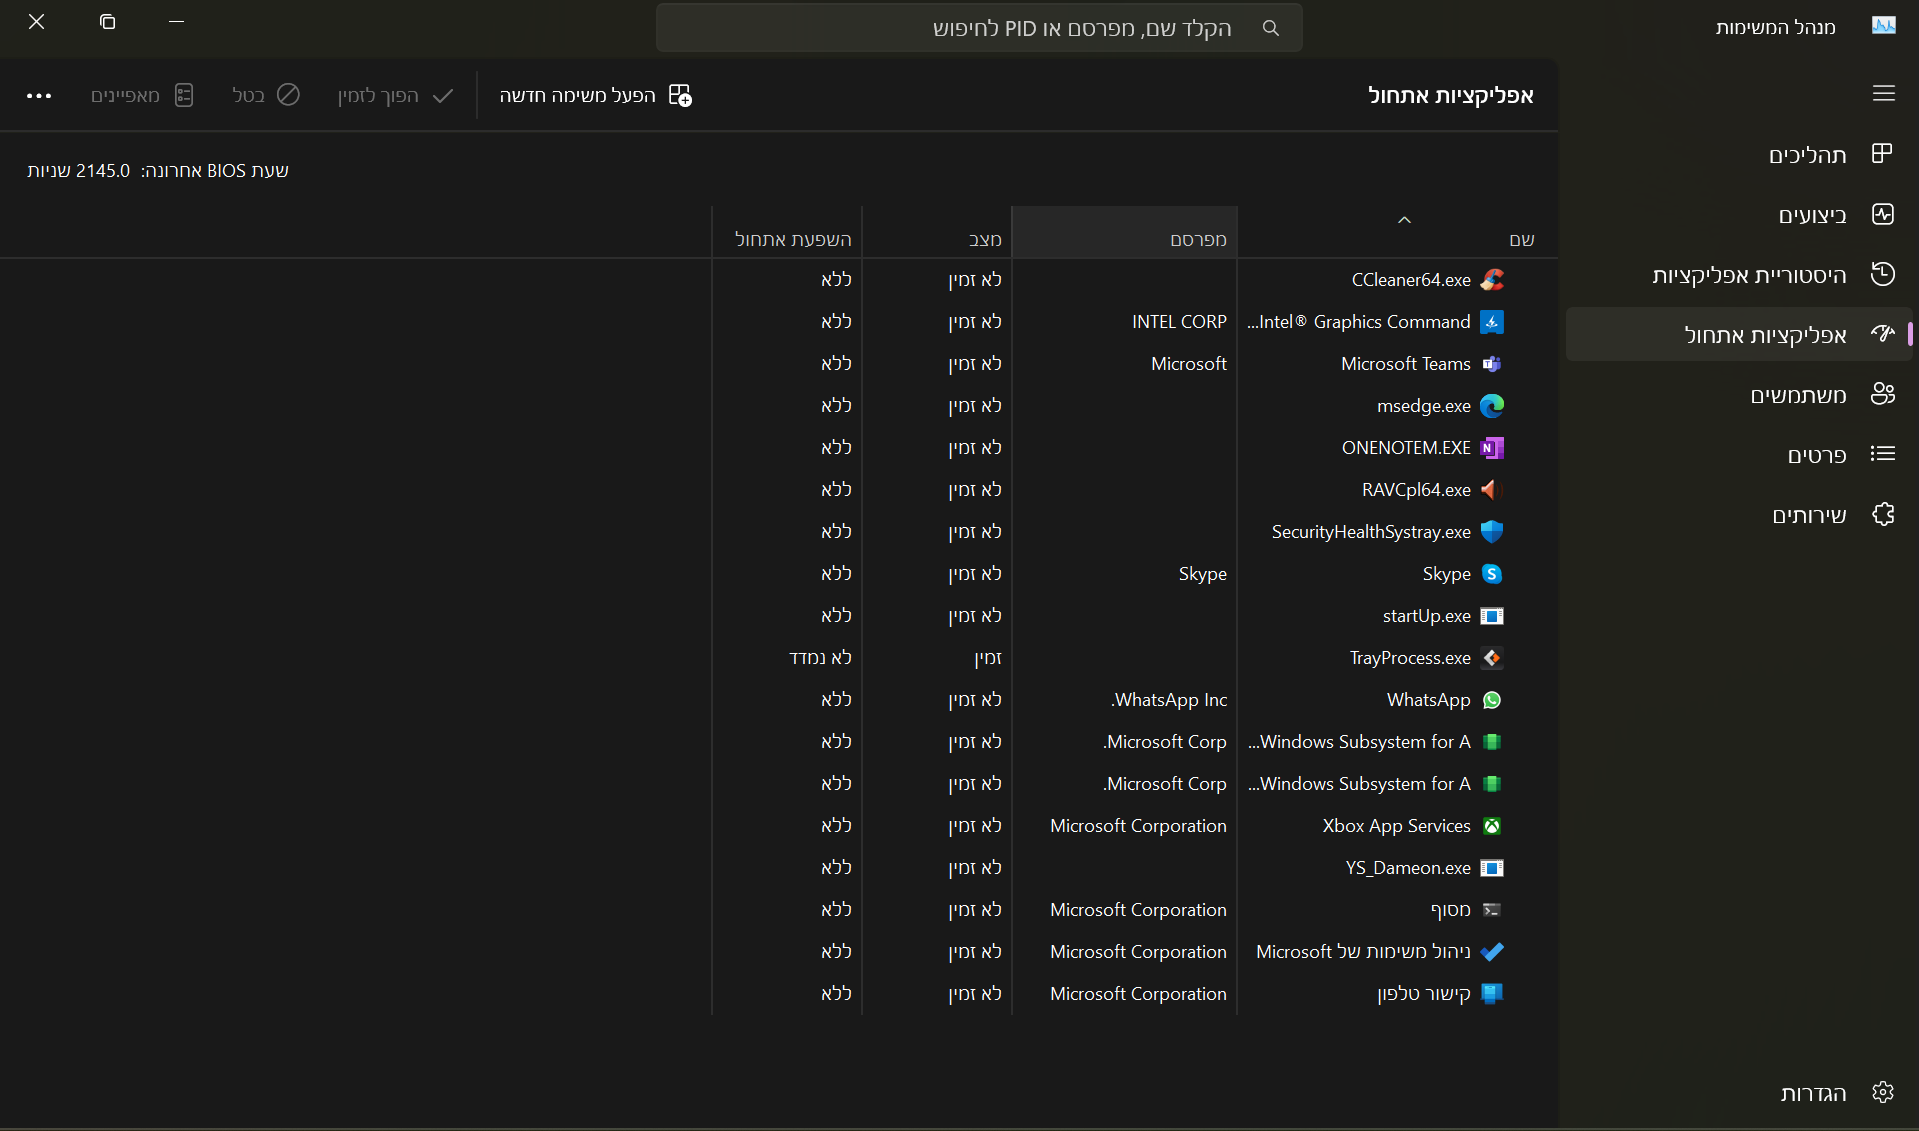
Task: Select startUp.exe row name
Action: [x=1427, y=616]
